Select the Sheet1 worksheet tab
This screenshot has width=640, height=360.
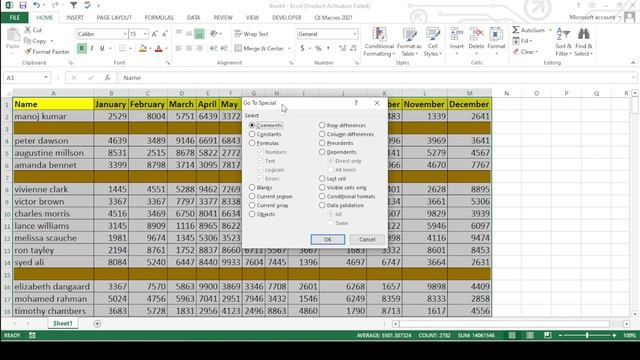pyautogui.click(x=62, y=323)
